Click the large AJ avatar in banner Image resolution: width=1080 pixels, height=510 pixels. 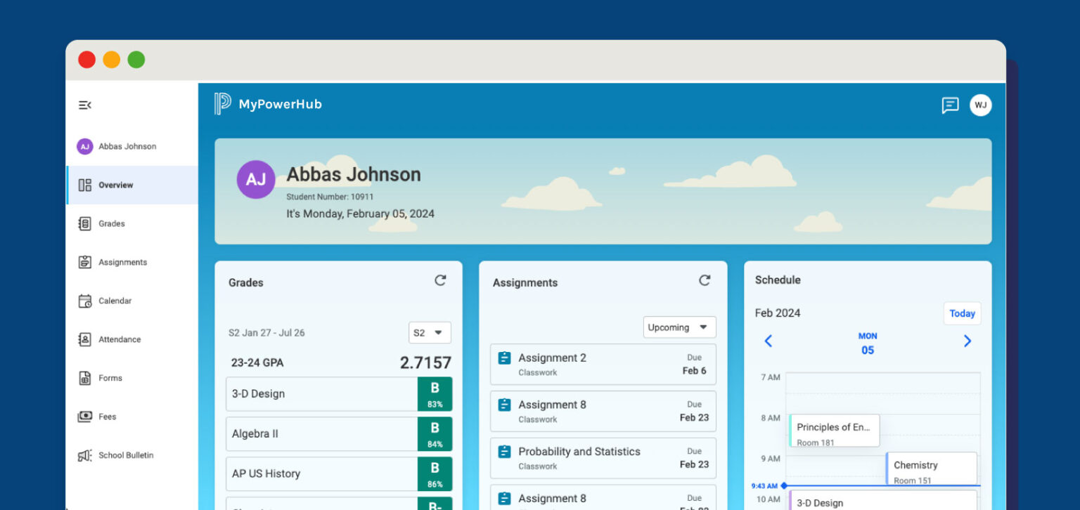[x=256, y=180]
